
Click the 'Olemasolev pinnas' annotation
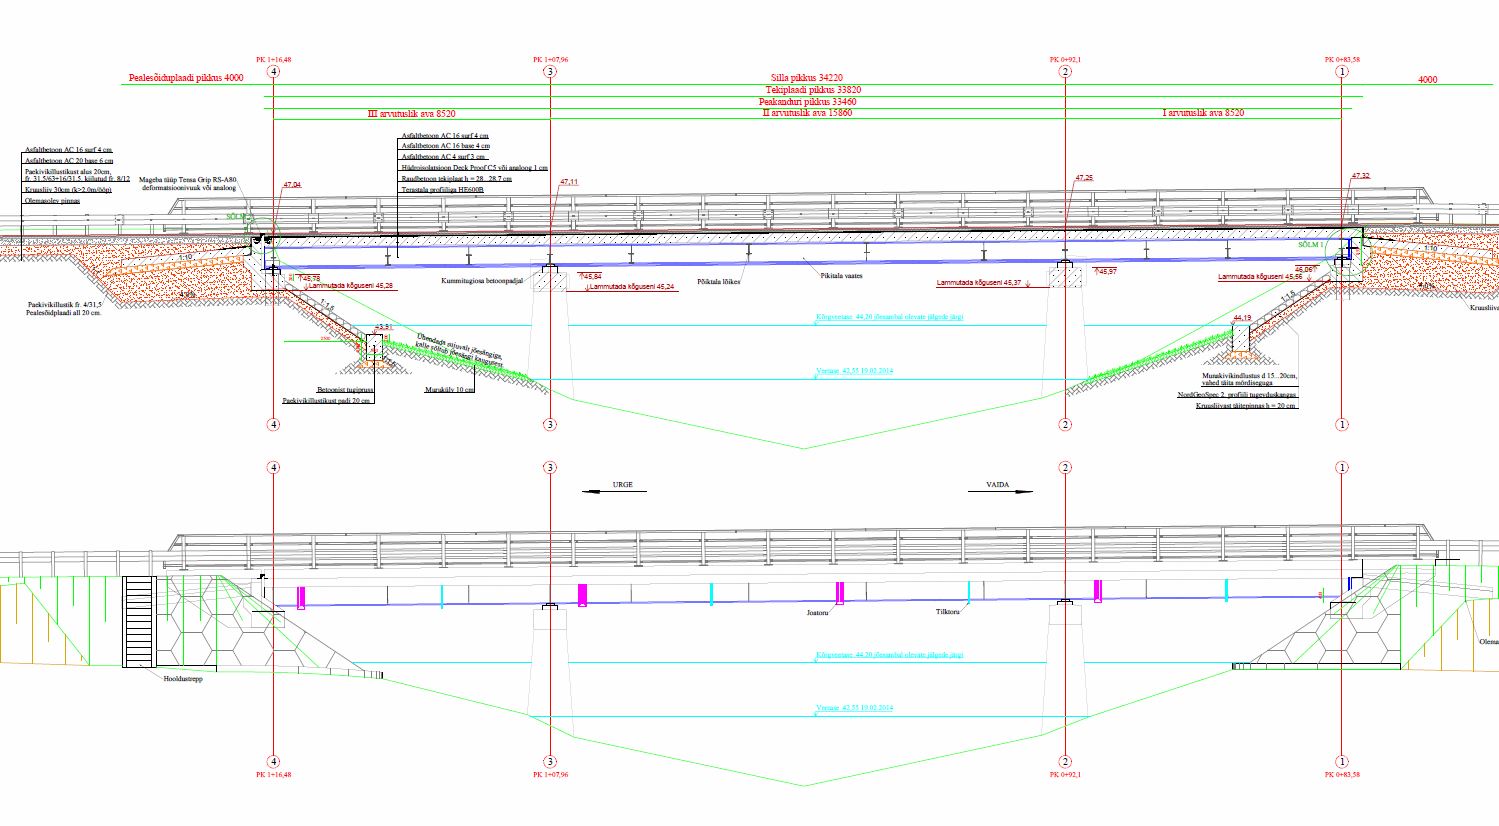52,201
